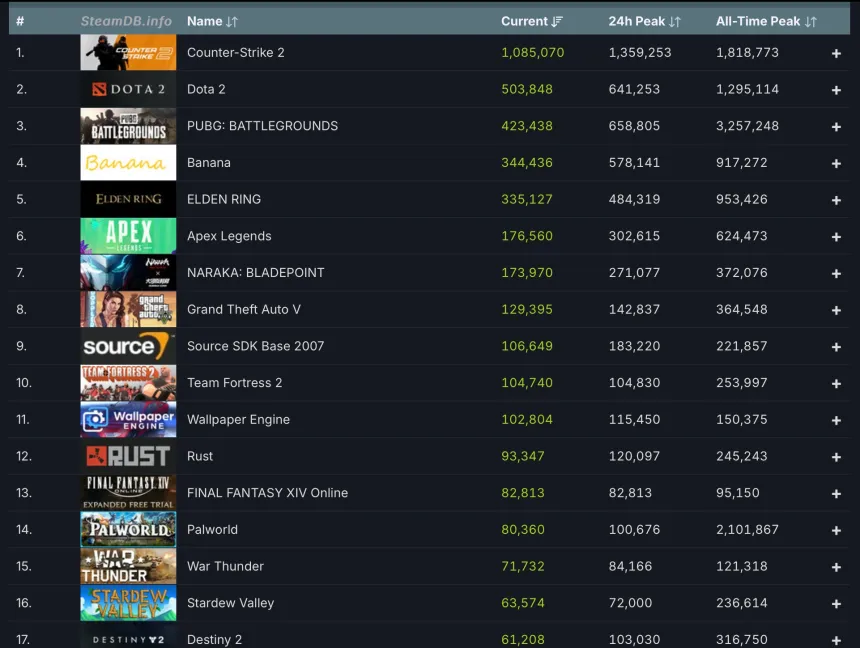Click plus icon for ELDEN RING row
Viewport: 860px width, 648px height.
coord(836,201)
